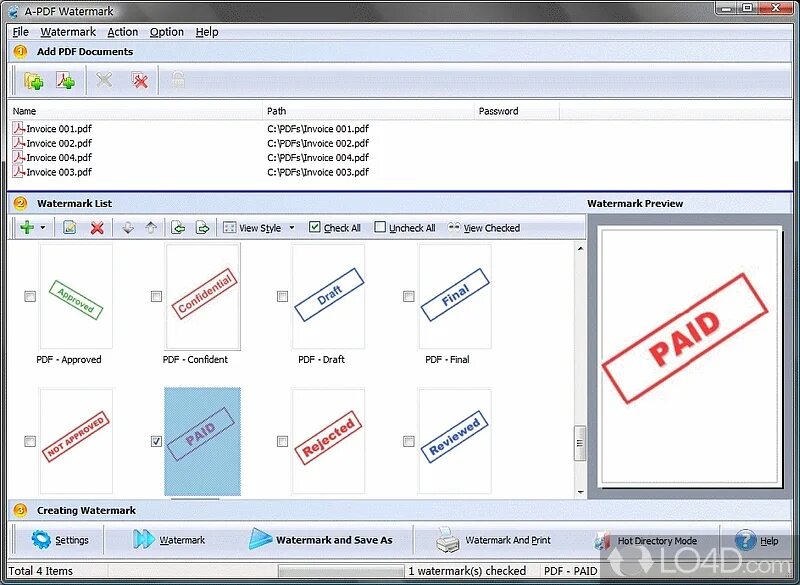Click the gray remove selected document icon
Screen dimensions: 800x585
104,80
